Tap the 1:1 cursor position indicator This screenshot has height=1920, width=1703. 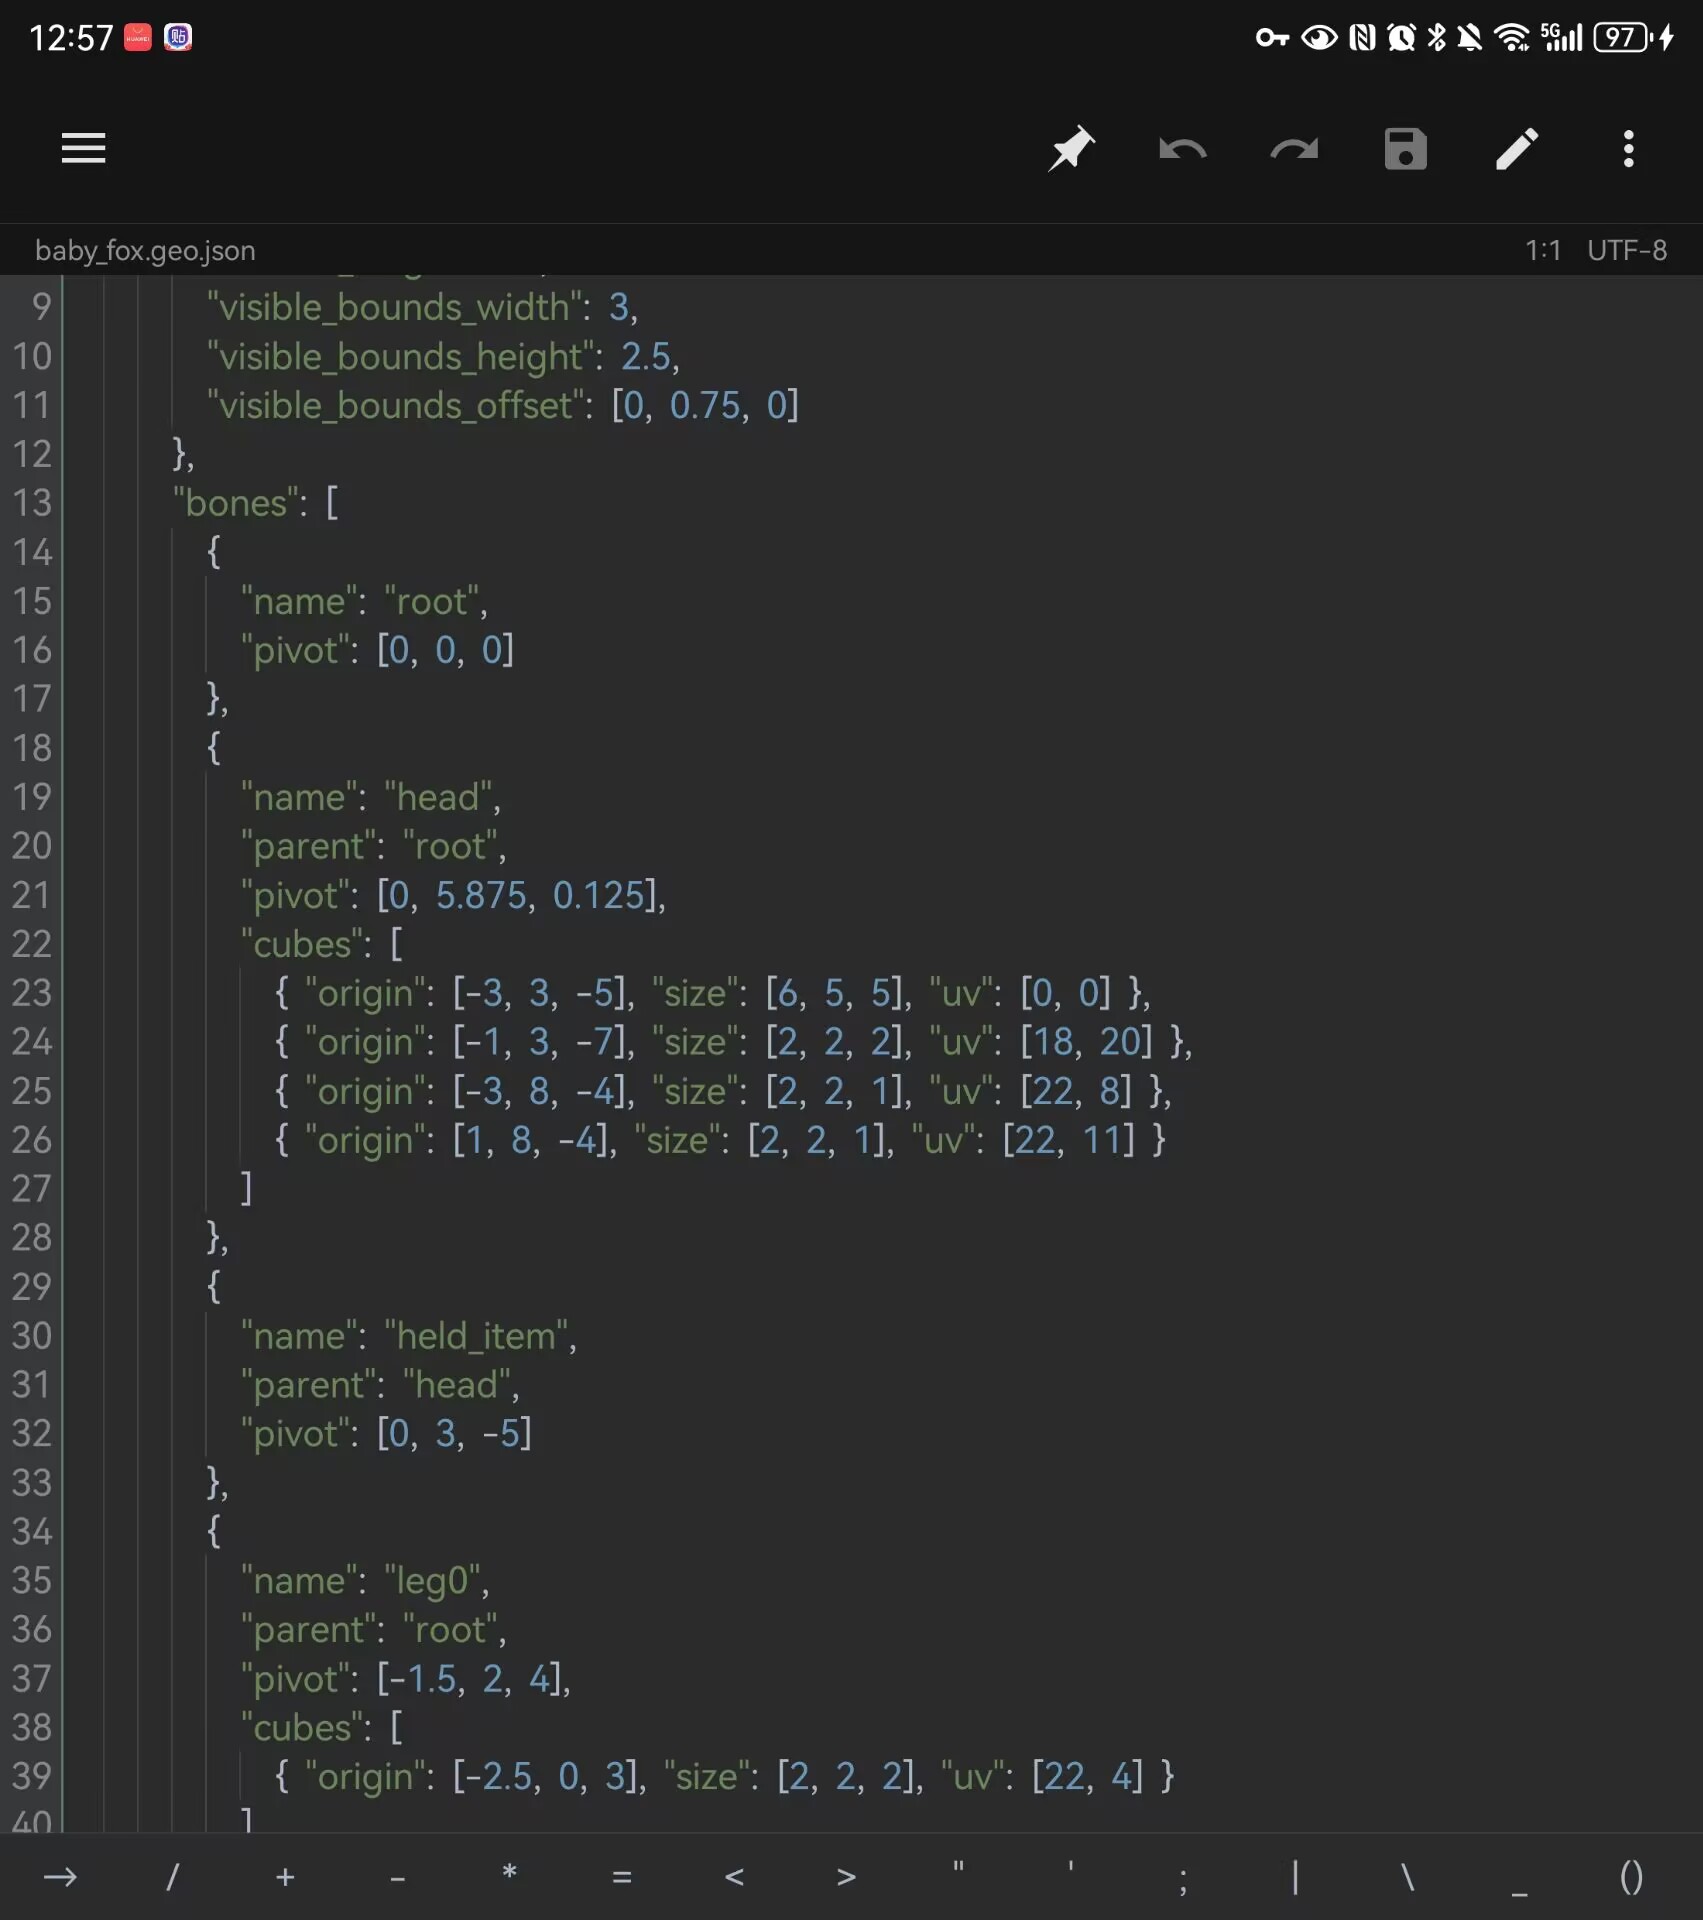1542,250
